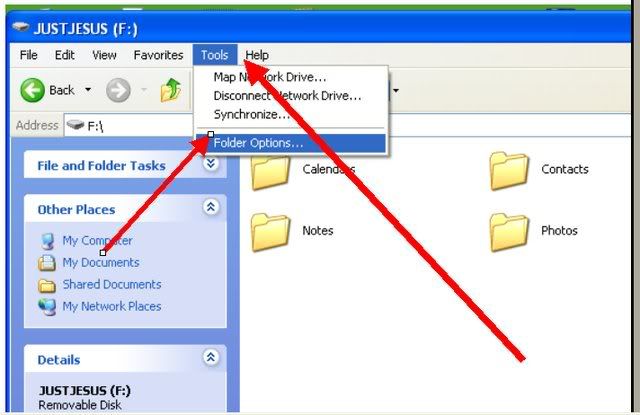The width and height of the screenshot is (640, 415).
Task: Select the Contacts folder icon
Action: [509, 171]
